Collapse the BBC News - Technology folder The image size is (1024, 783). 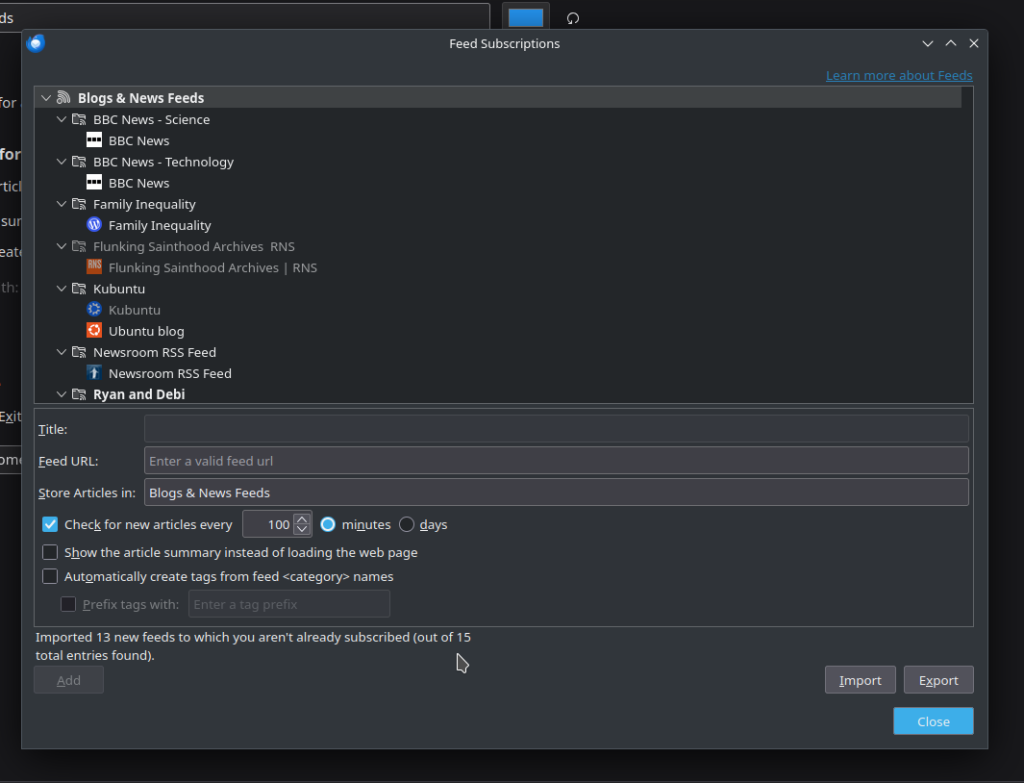62,162
